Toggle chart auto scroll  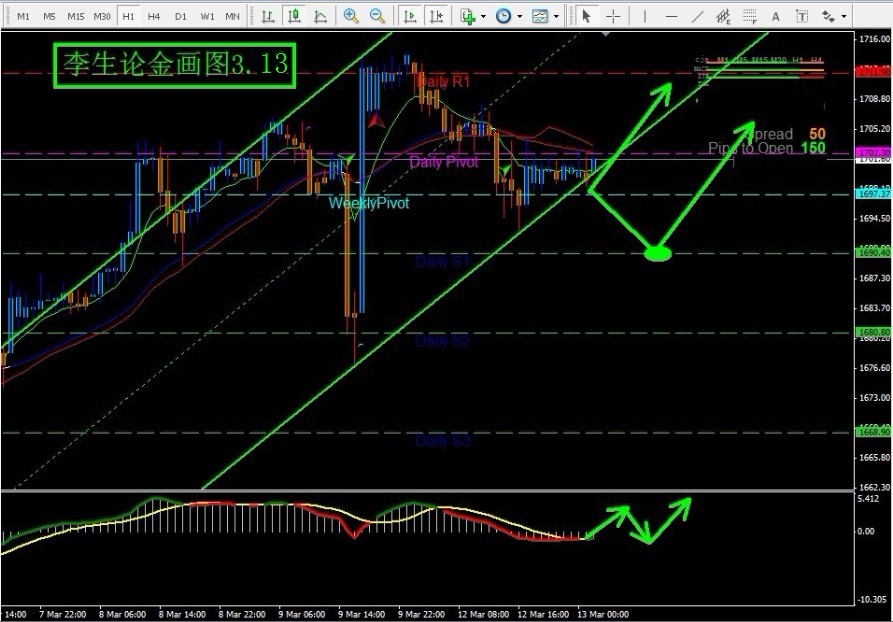(410, 16)
